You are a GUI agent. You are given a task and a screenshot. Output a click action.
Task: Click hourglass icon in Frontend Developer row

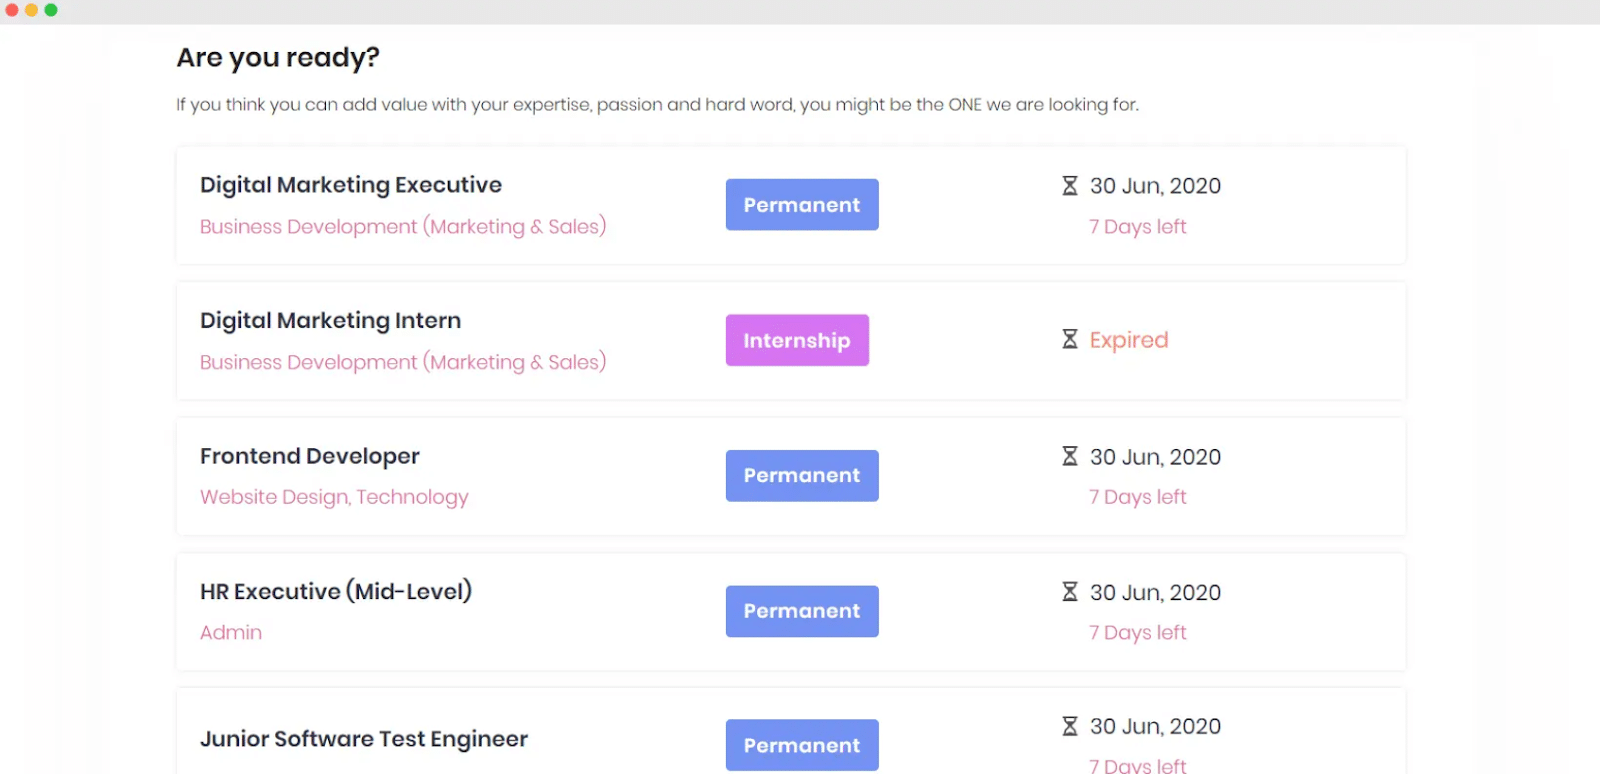pos(1069,457)
